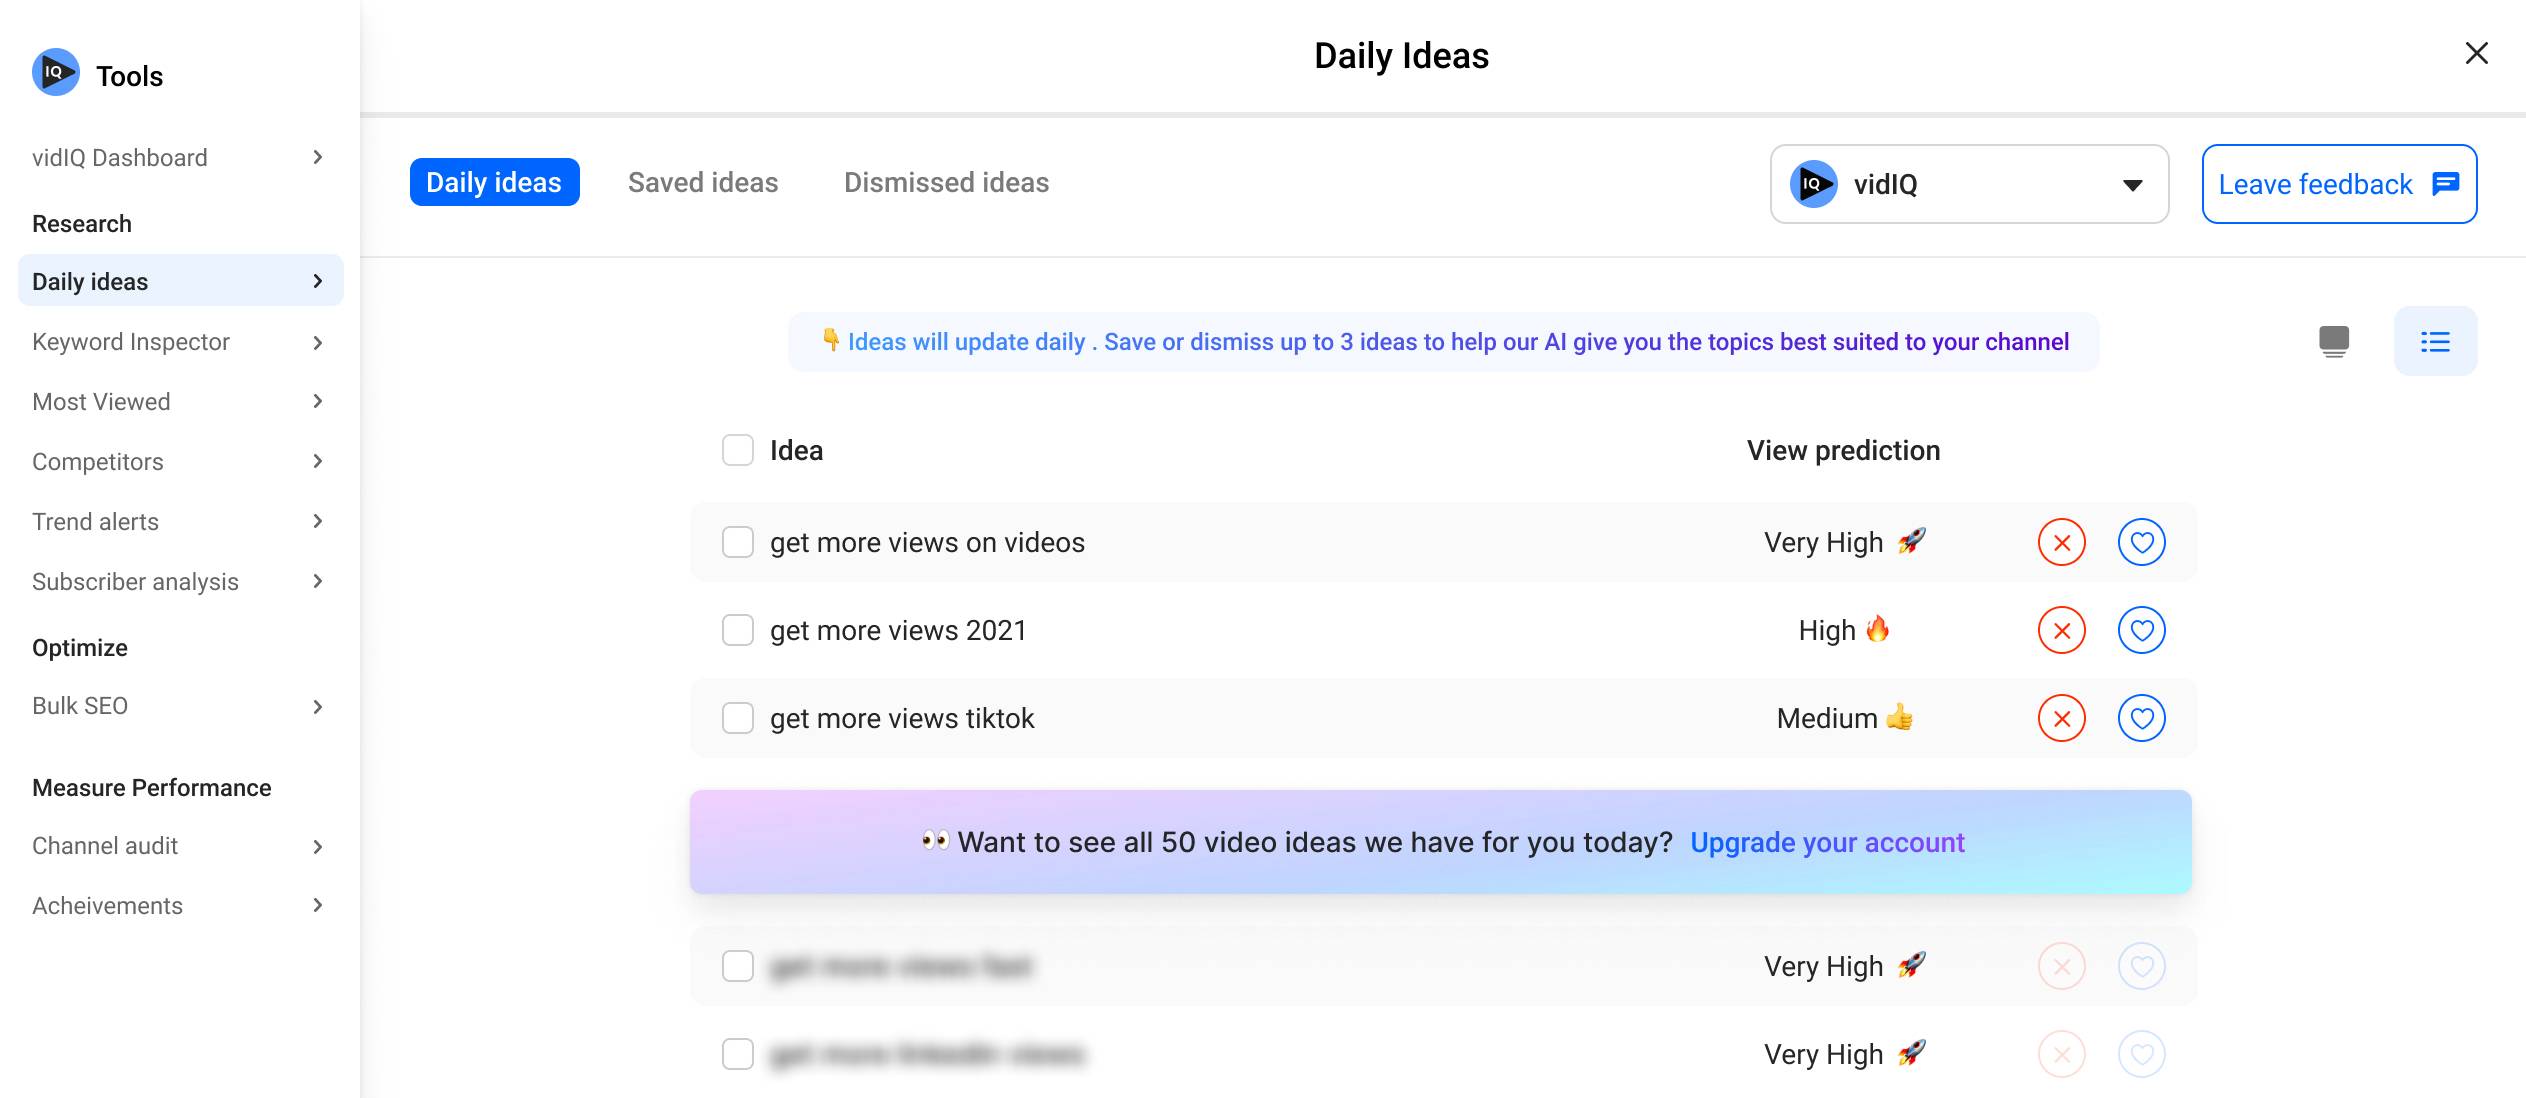This screenshot has width=2526, height=1098.
Task: Switch to list view layout
Action: (x=2435, y=342)
